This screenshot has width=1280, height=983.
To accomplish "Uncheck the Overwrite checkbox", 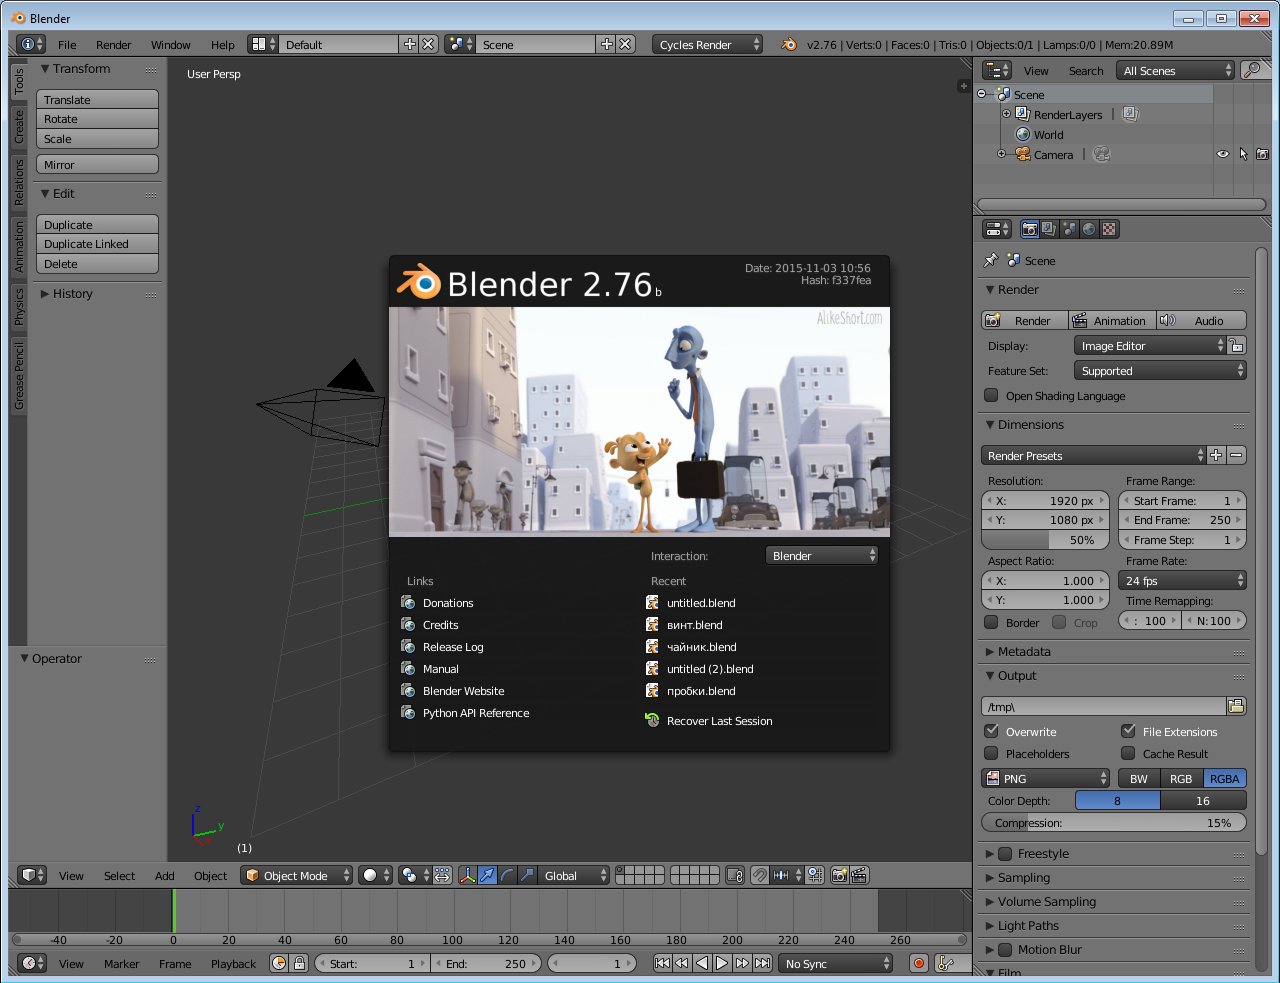I will (991, 731).
